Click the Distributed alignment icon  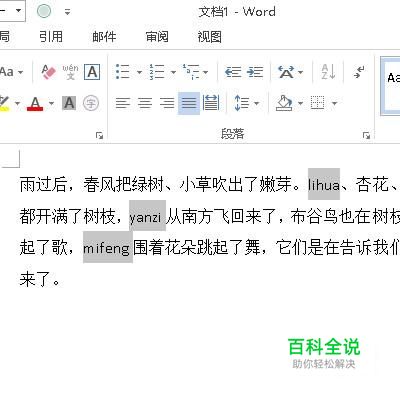211,103
